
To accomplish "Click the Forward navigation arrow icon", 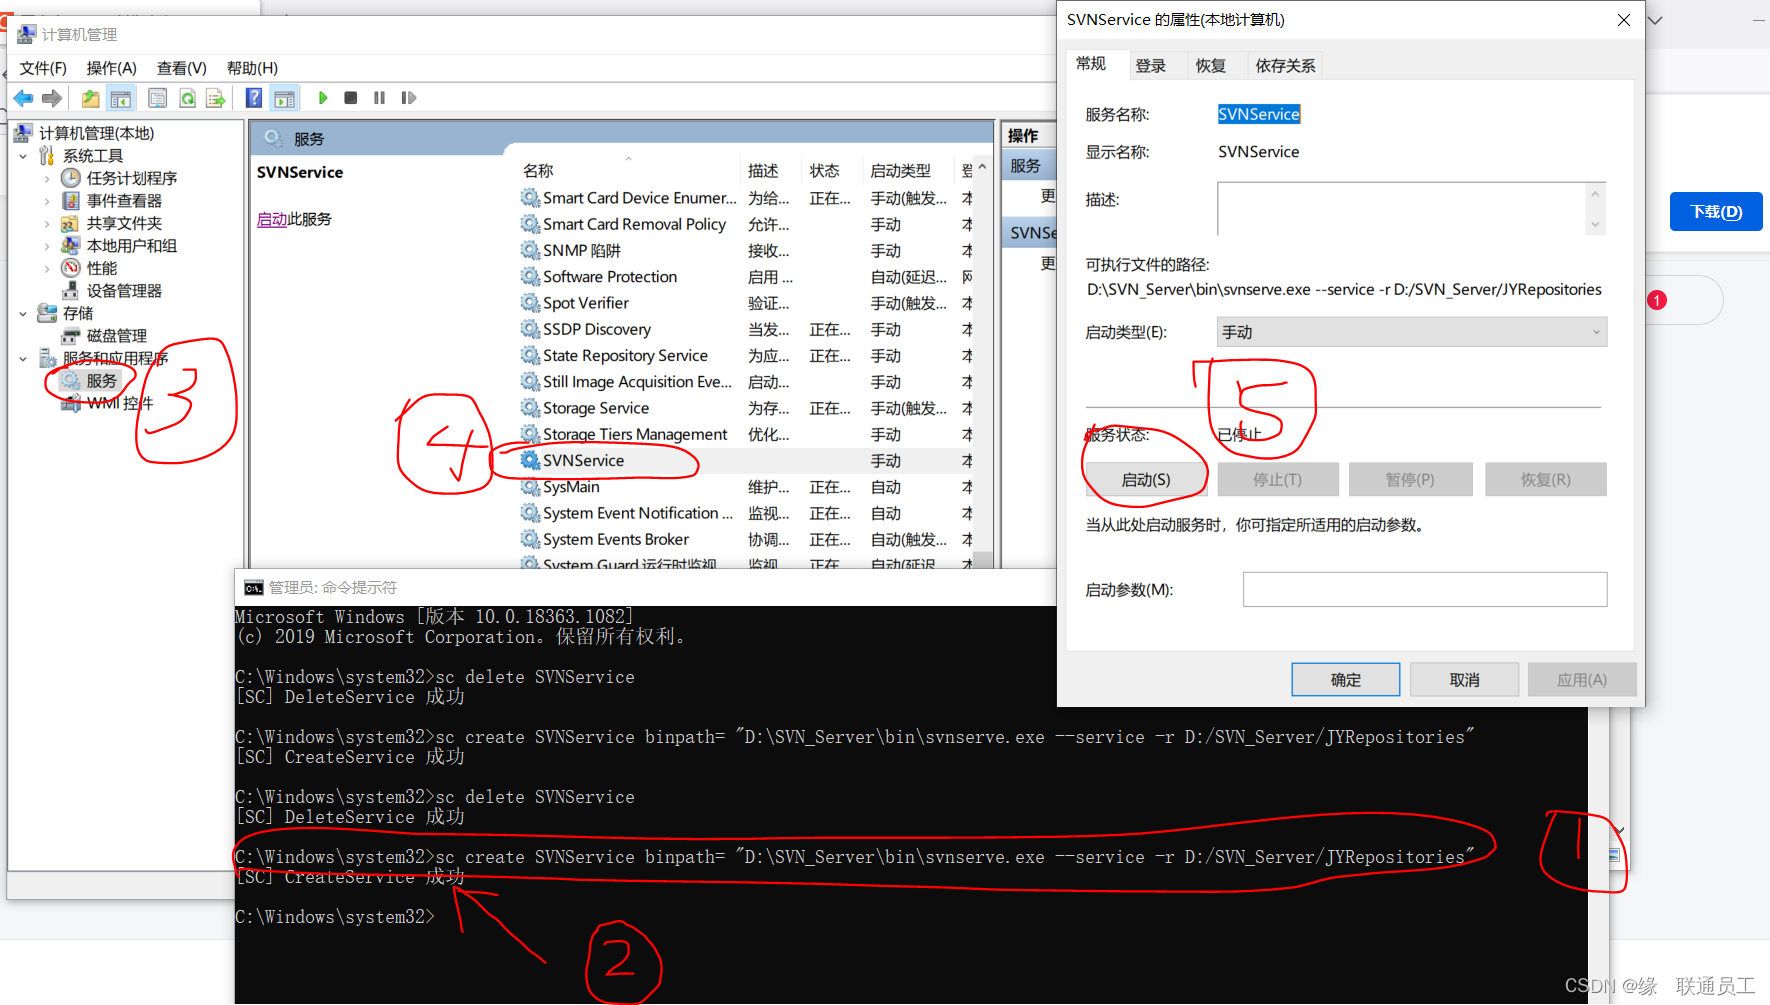I will click(x=52, y=98).
